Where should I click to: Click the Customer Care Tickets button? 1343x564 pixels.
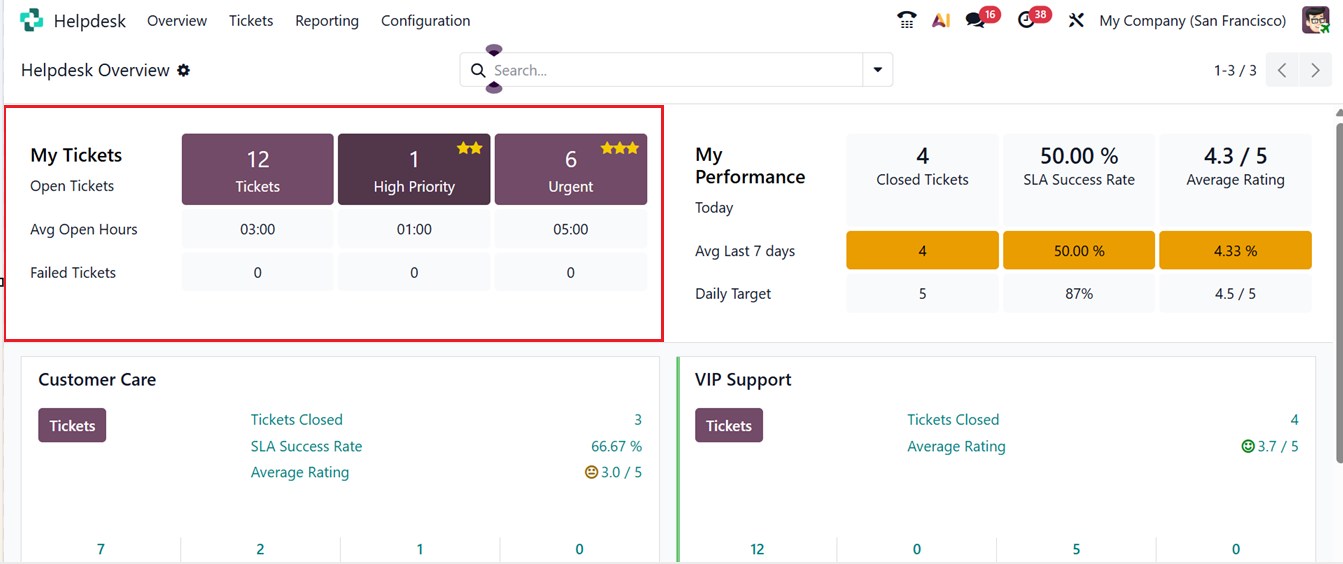pyautogui.click(x=72, y=425)
